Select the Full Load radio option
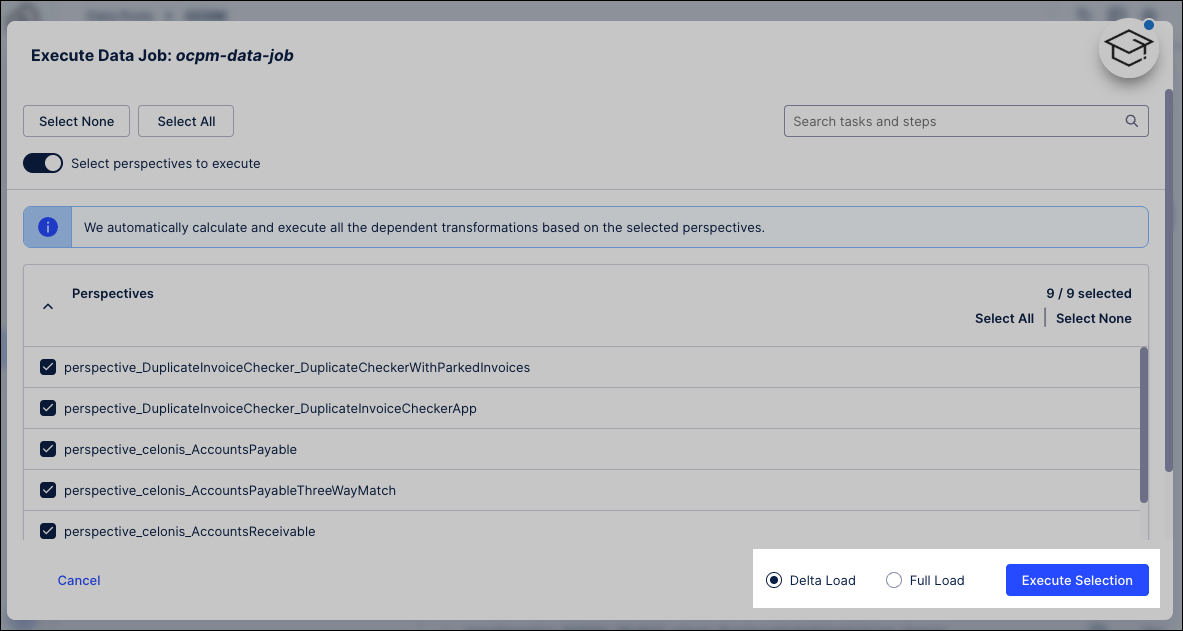Screen dimensions: 1183x631 pos(894,580)
